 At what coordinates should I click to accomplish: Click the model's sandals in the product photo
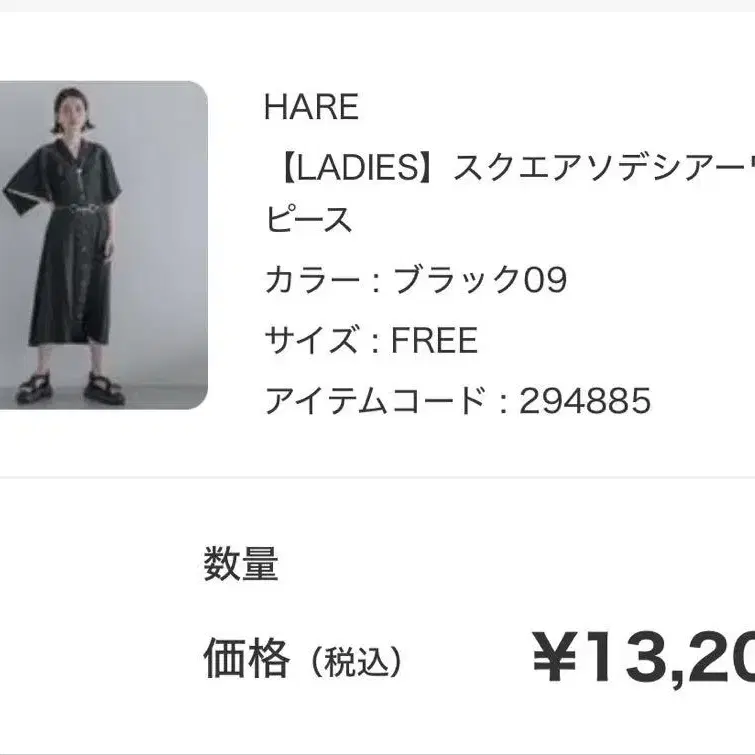click(x=71, y=388)
